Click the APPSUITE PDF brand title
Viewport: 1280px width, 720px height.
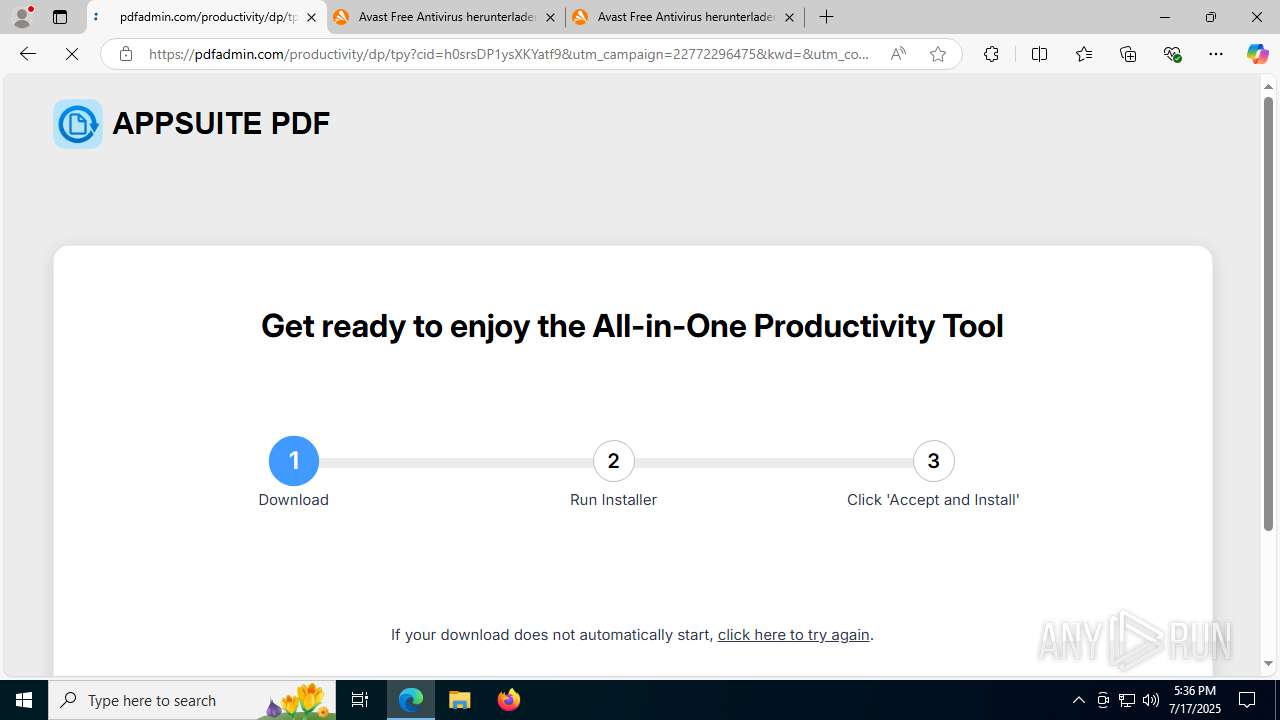click(221, 123)
